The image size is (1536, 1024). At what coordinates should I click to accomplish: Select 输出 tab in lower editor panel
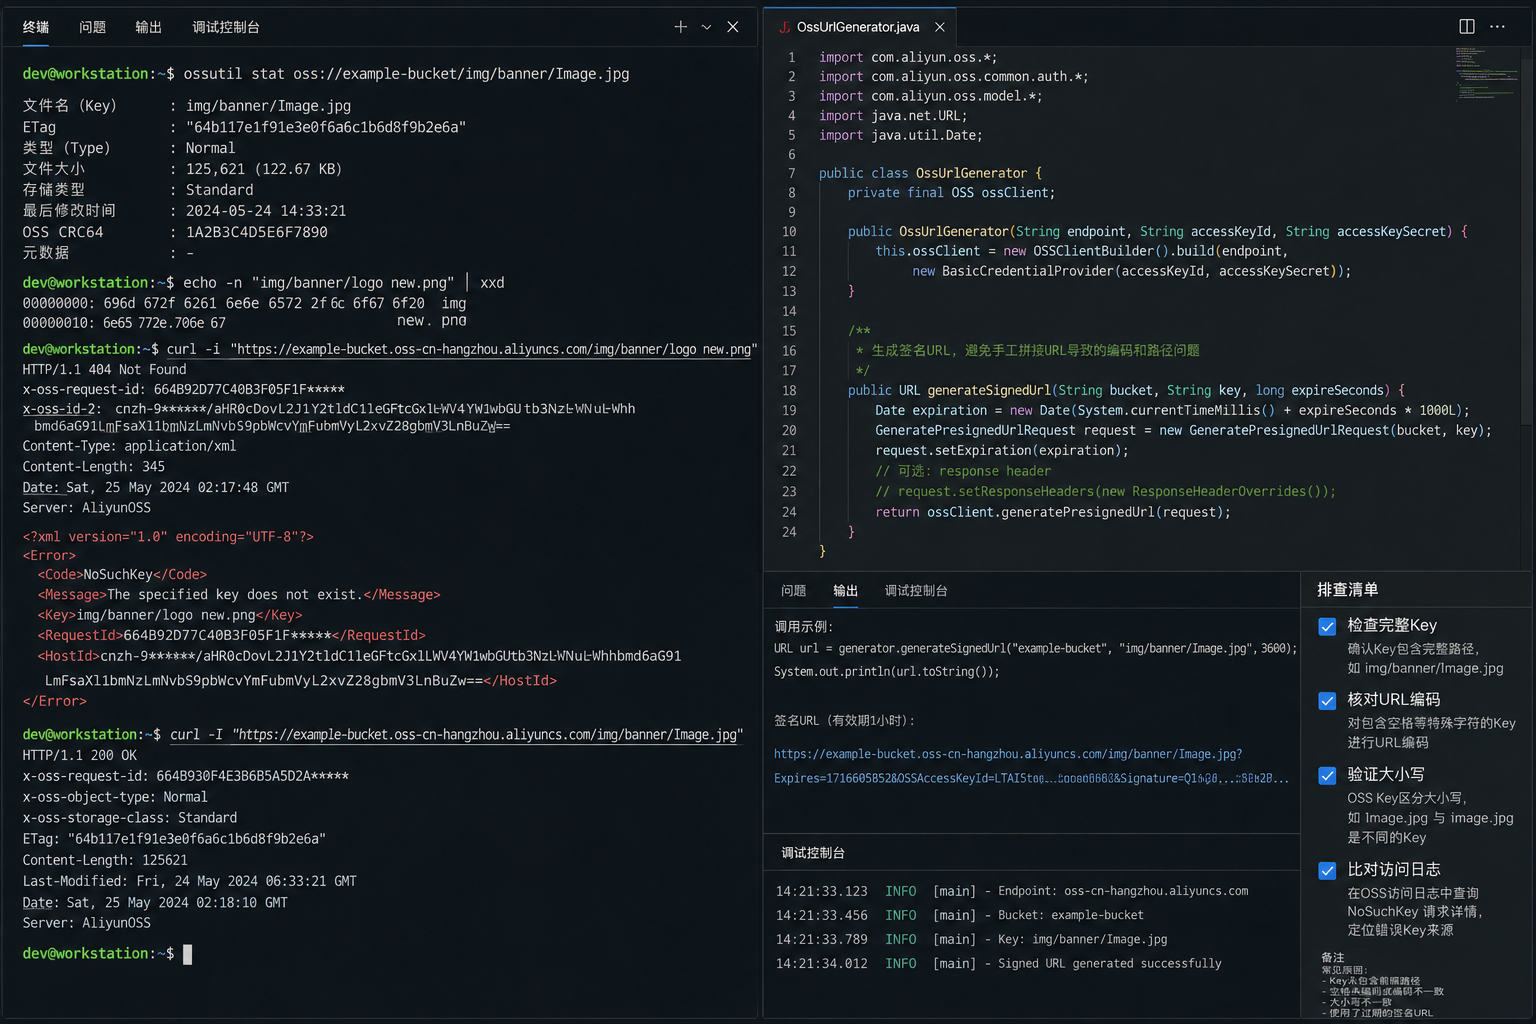(x=846, y=591)
